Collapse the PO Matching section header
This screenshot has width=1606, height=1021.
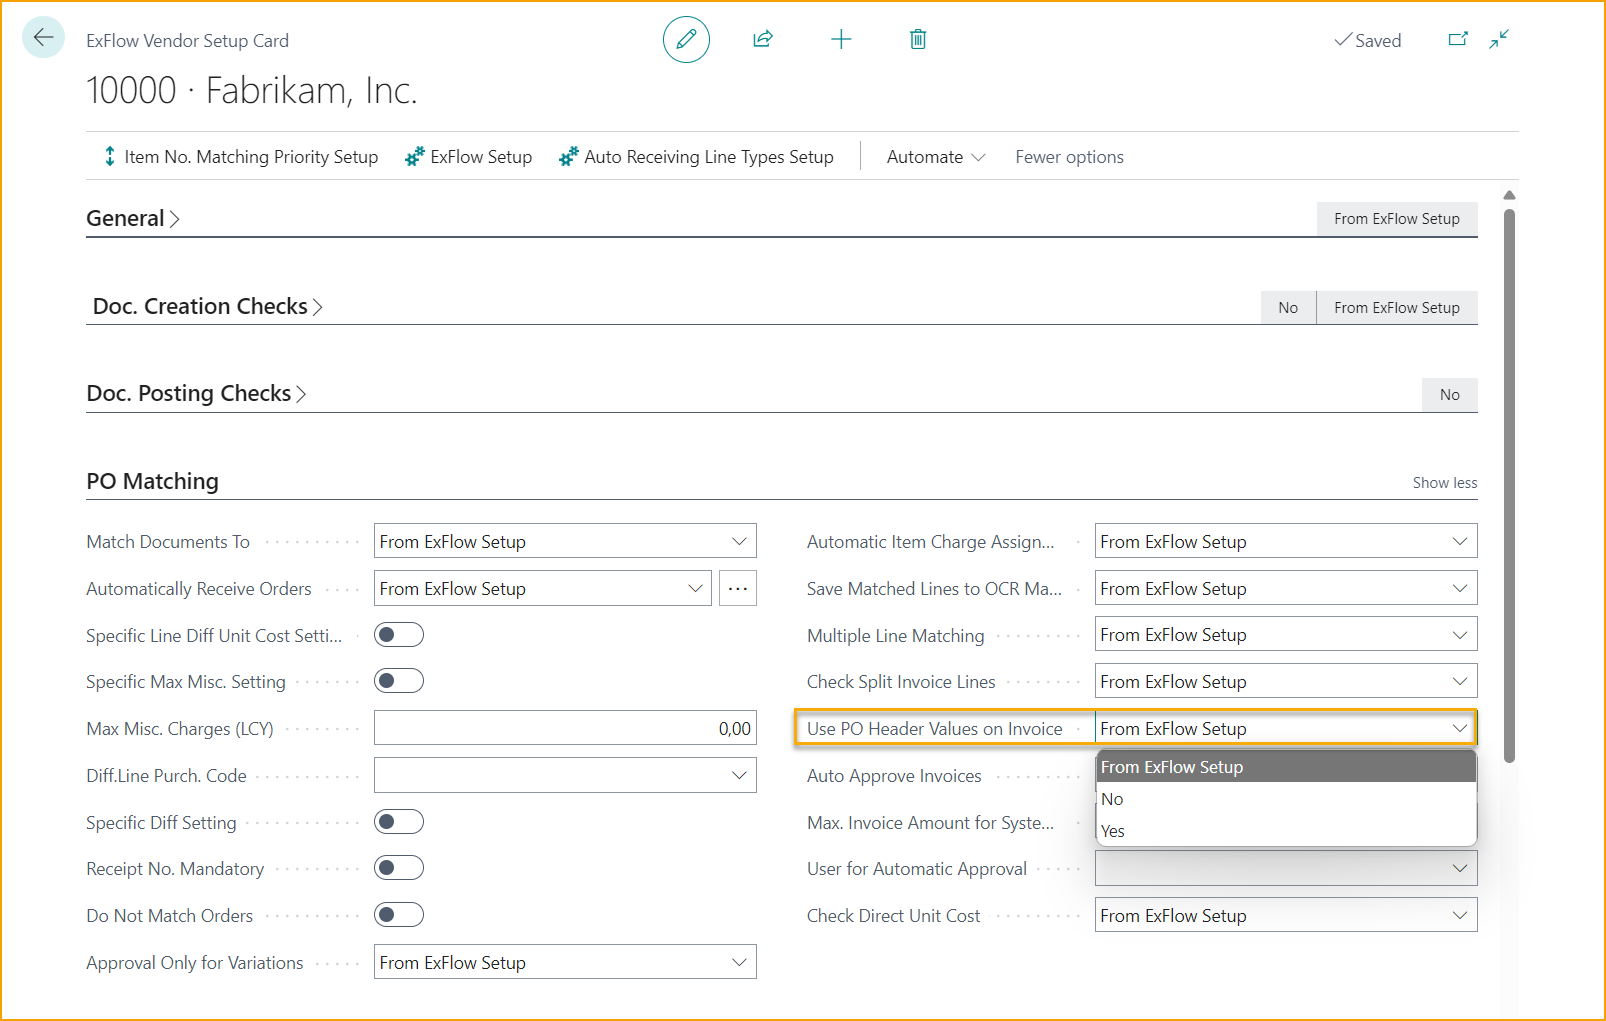[152, 481]
